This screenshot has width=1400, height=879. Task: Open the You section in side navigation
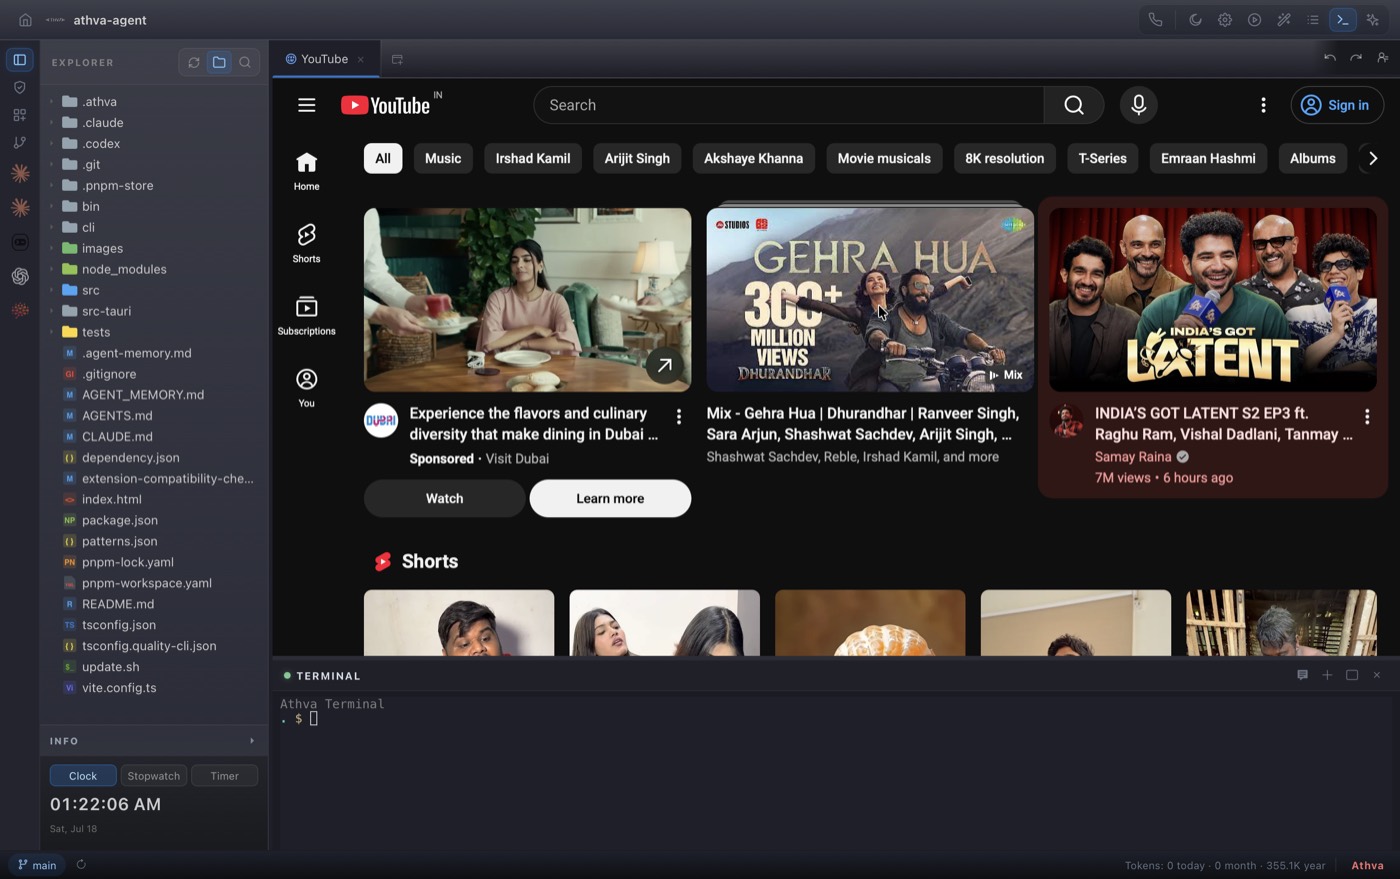(x=306, y=387)
